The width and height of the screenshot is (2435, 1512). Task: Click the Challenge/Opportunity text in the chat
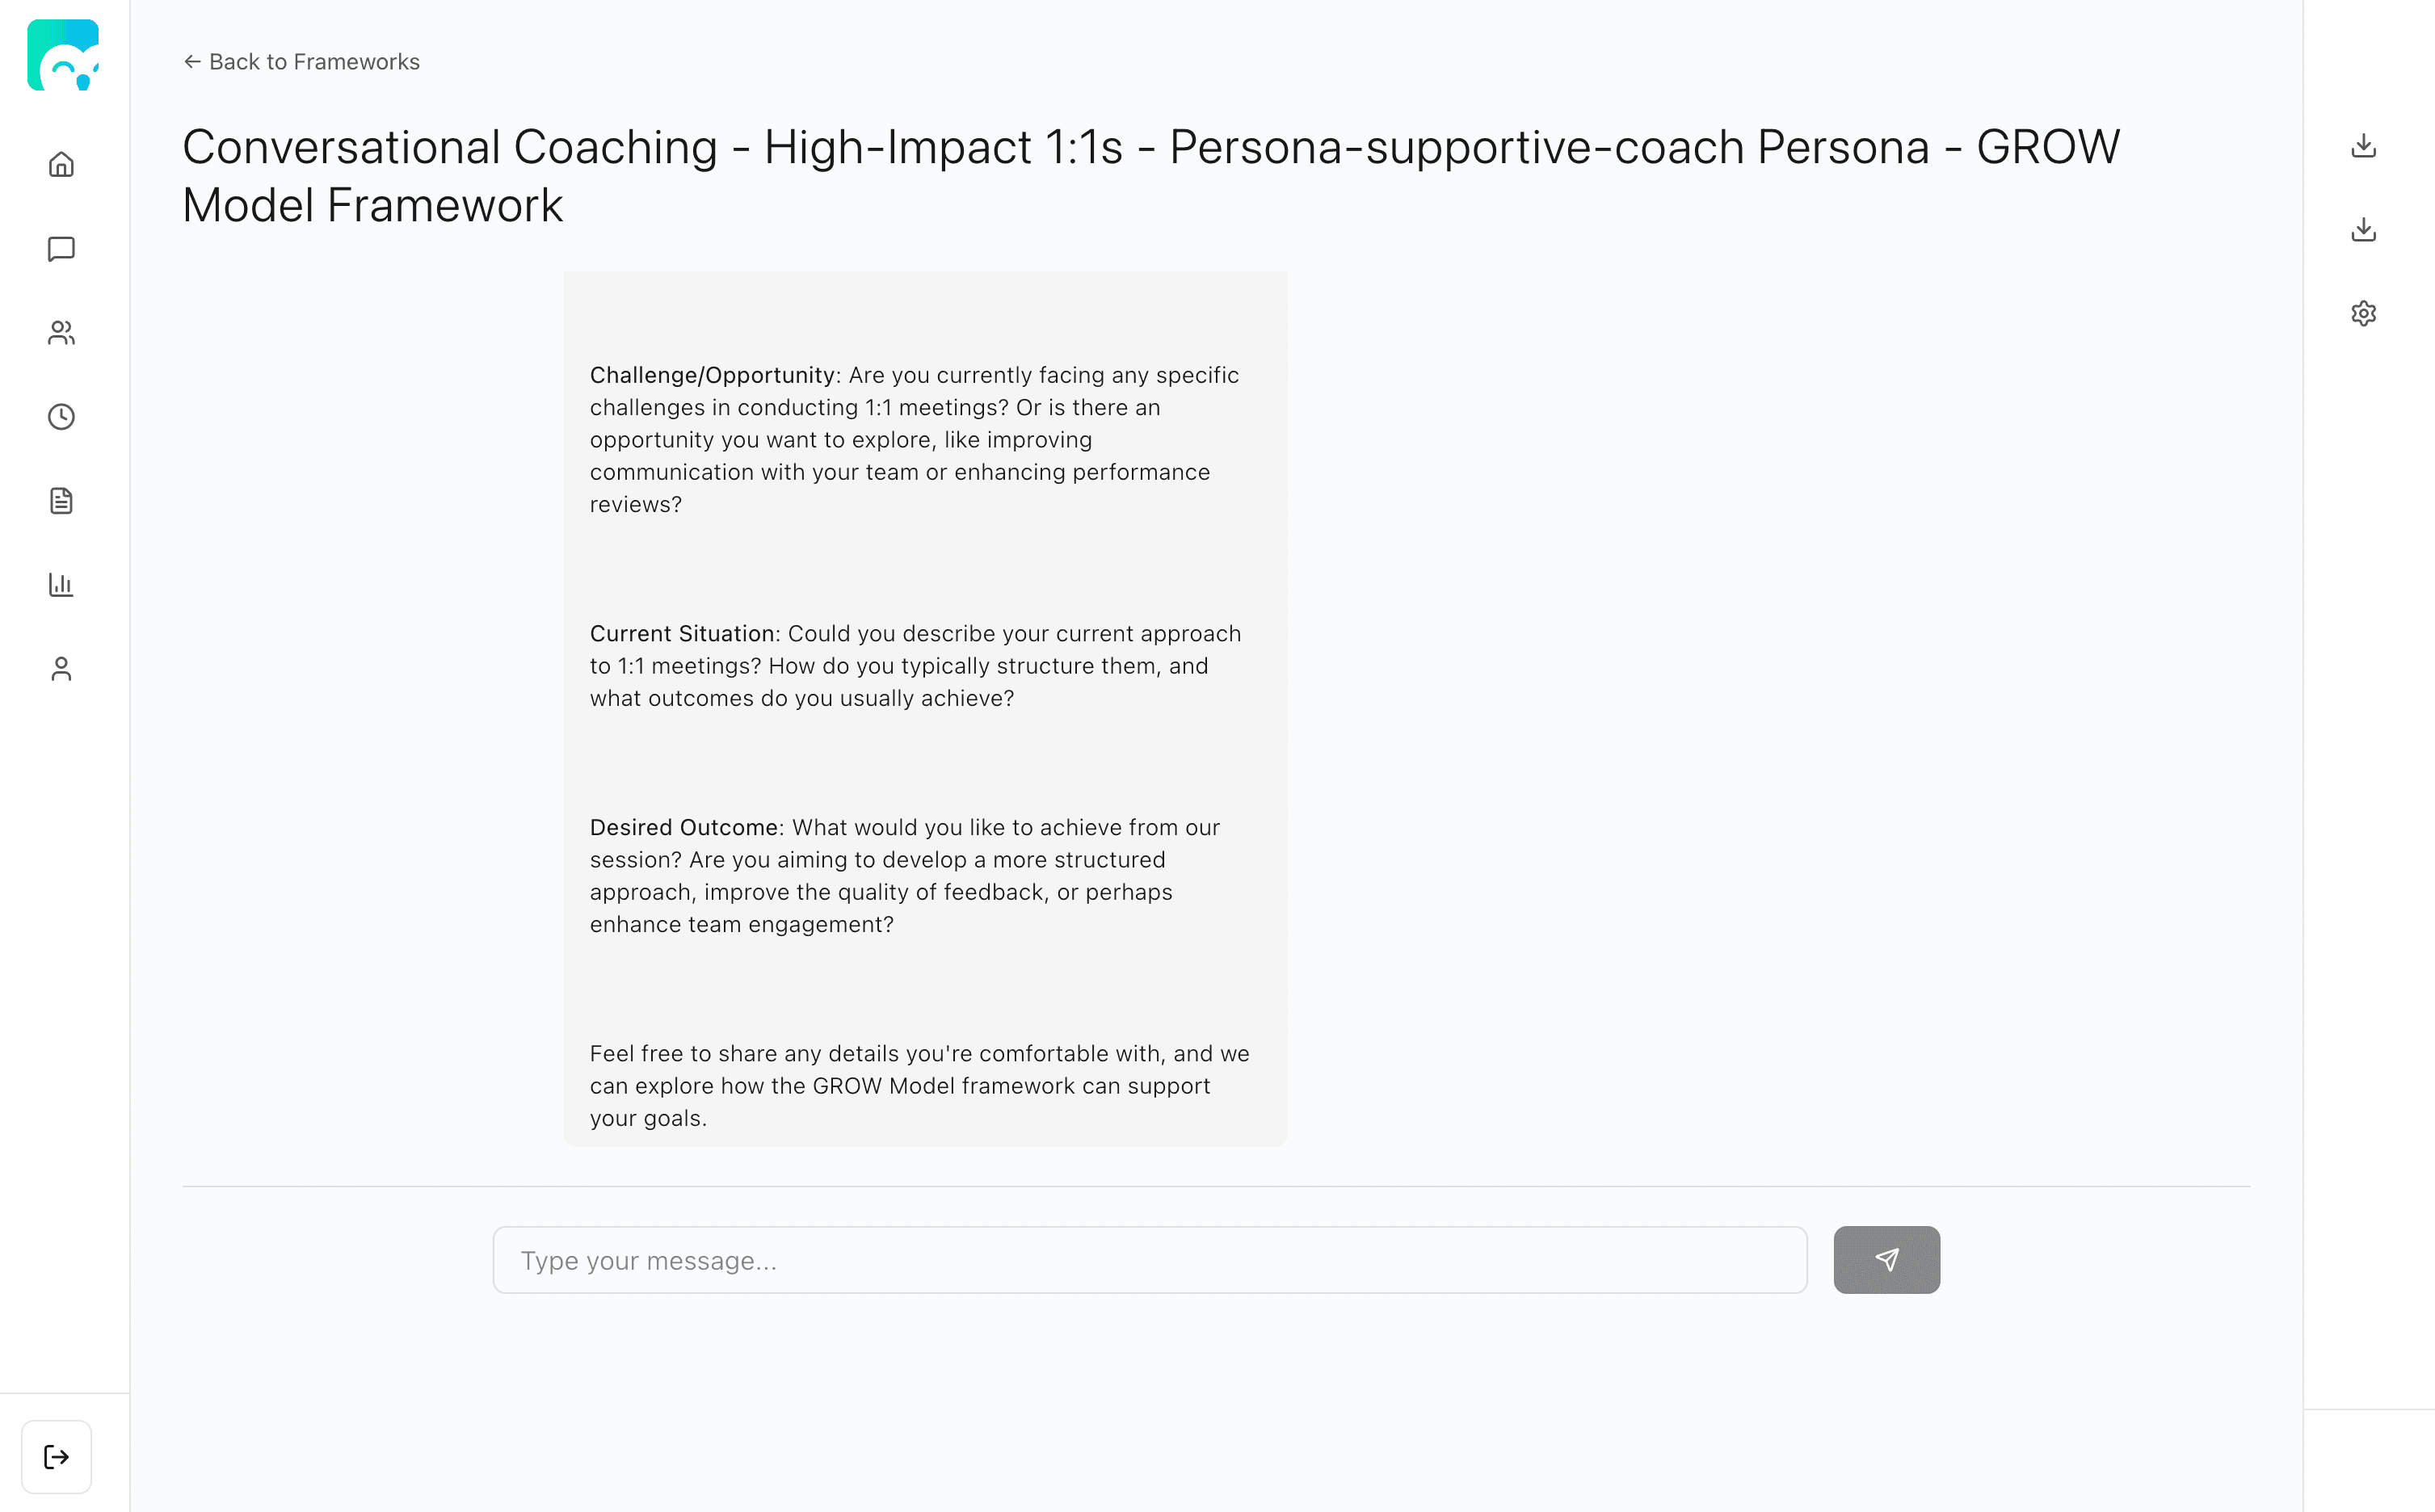point(712,375)
